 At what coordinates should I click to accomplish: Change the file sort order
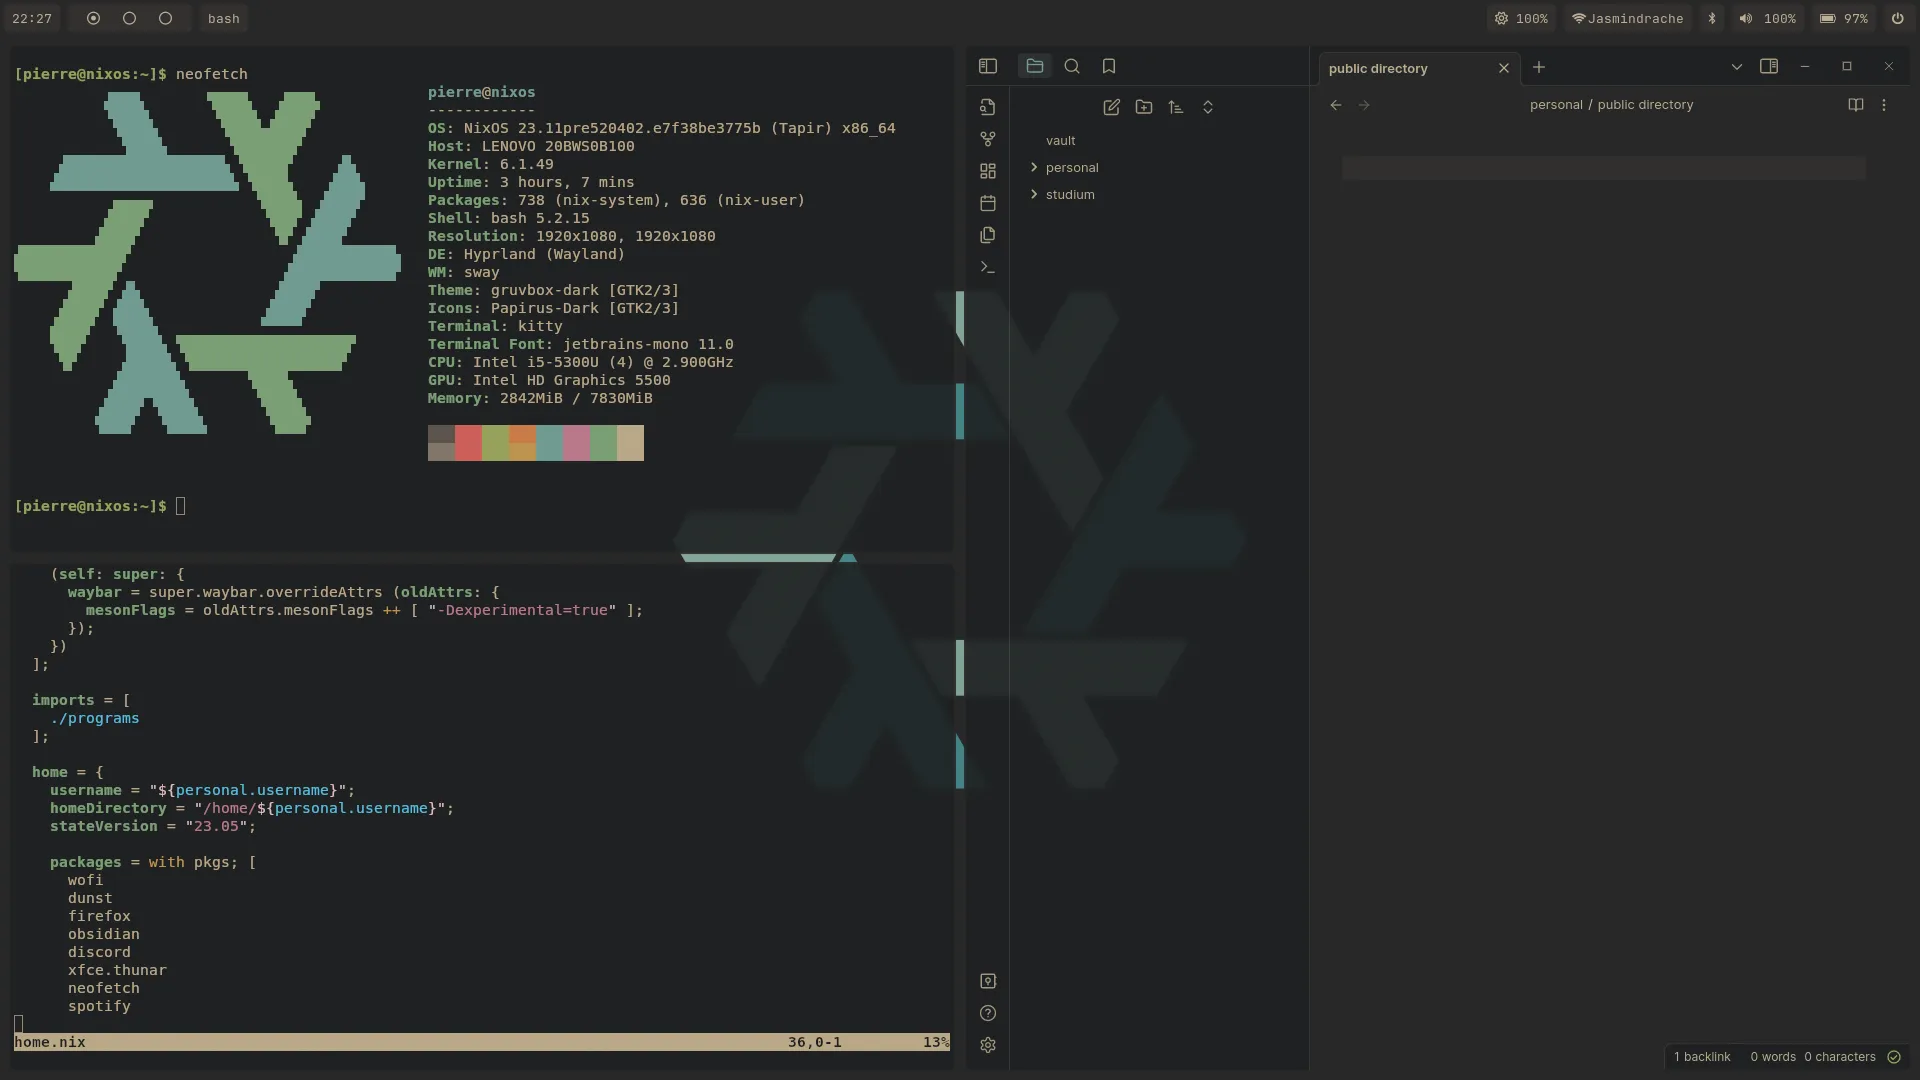click(x=1176, y=107)
